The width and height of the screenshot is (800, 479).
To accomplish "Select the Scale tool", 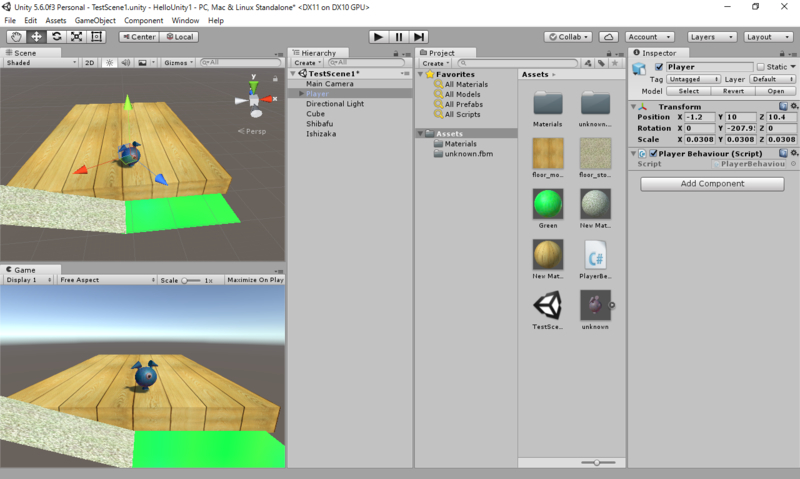I will click(x=77, y=37).
